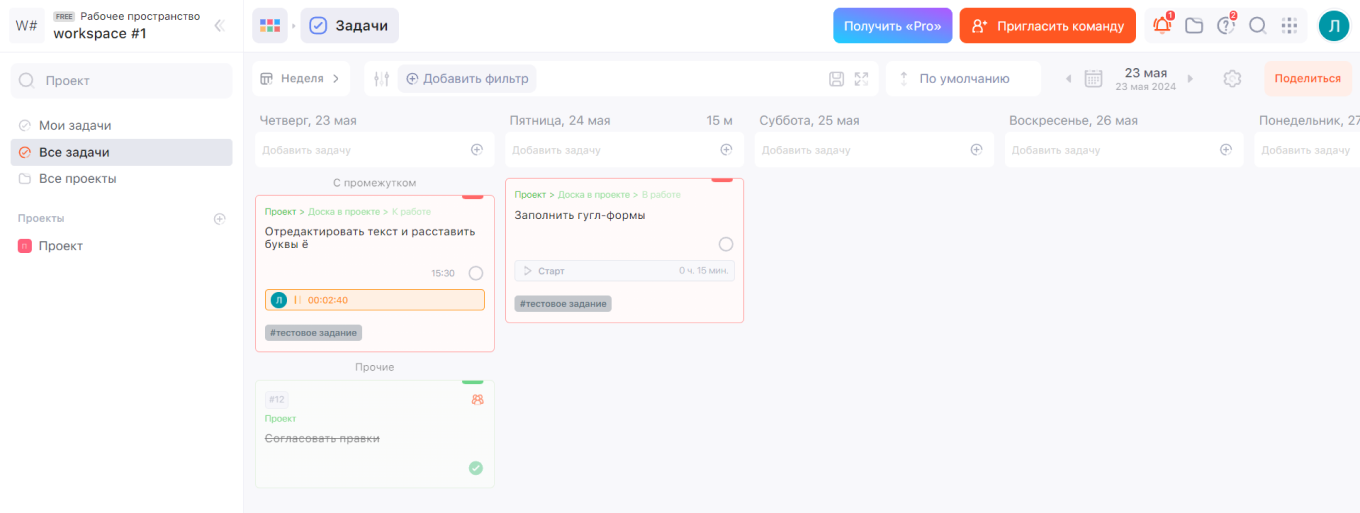
Task: Click plus icon in Thursday add-task field
Action: (x=477, y=150)
